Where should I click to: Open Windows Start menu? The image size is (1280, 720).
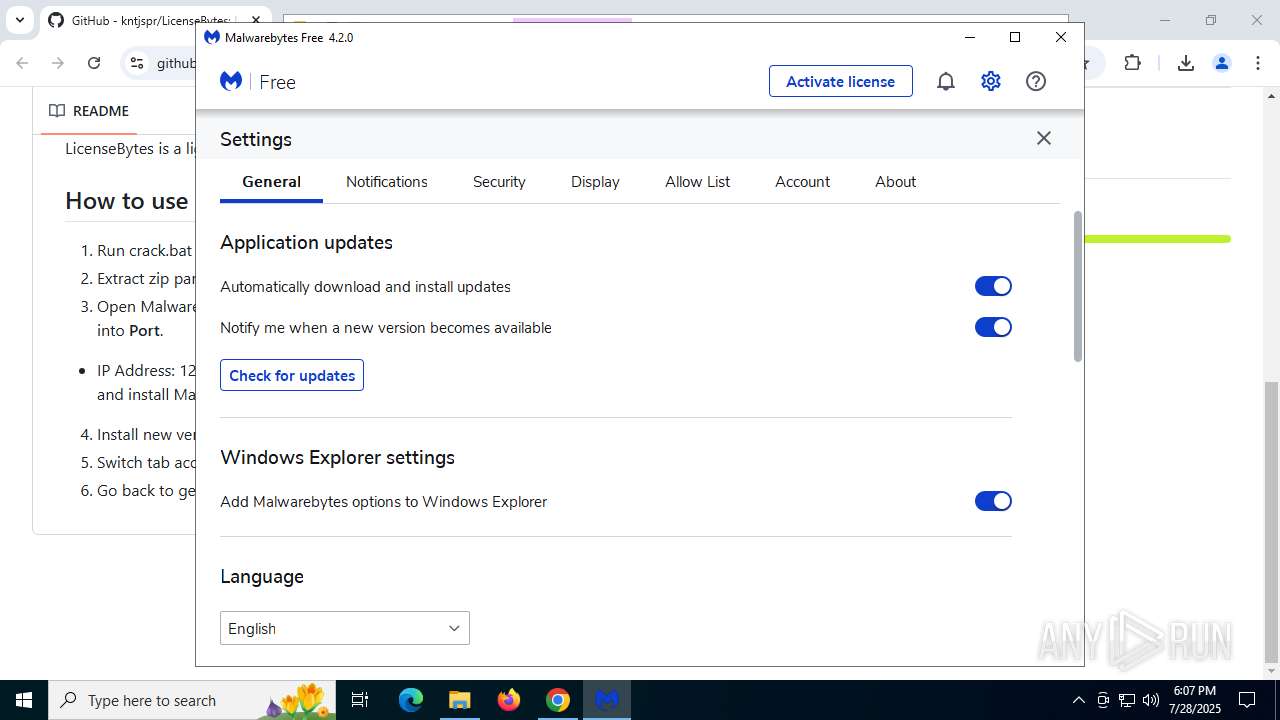24,700
